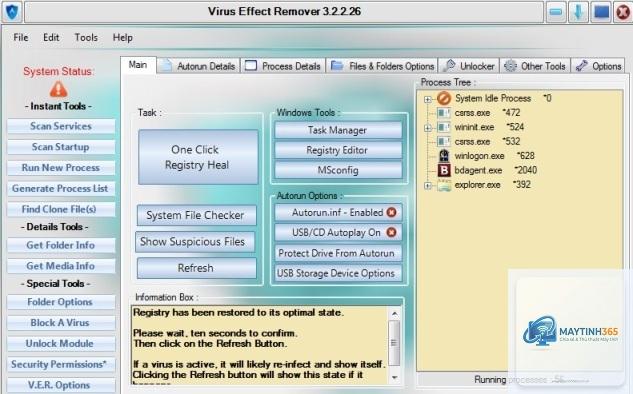Minimize the Virus Effect Remover window
The height and width of the screenshot is (394, 633).
coord(556,12)
